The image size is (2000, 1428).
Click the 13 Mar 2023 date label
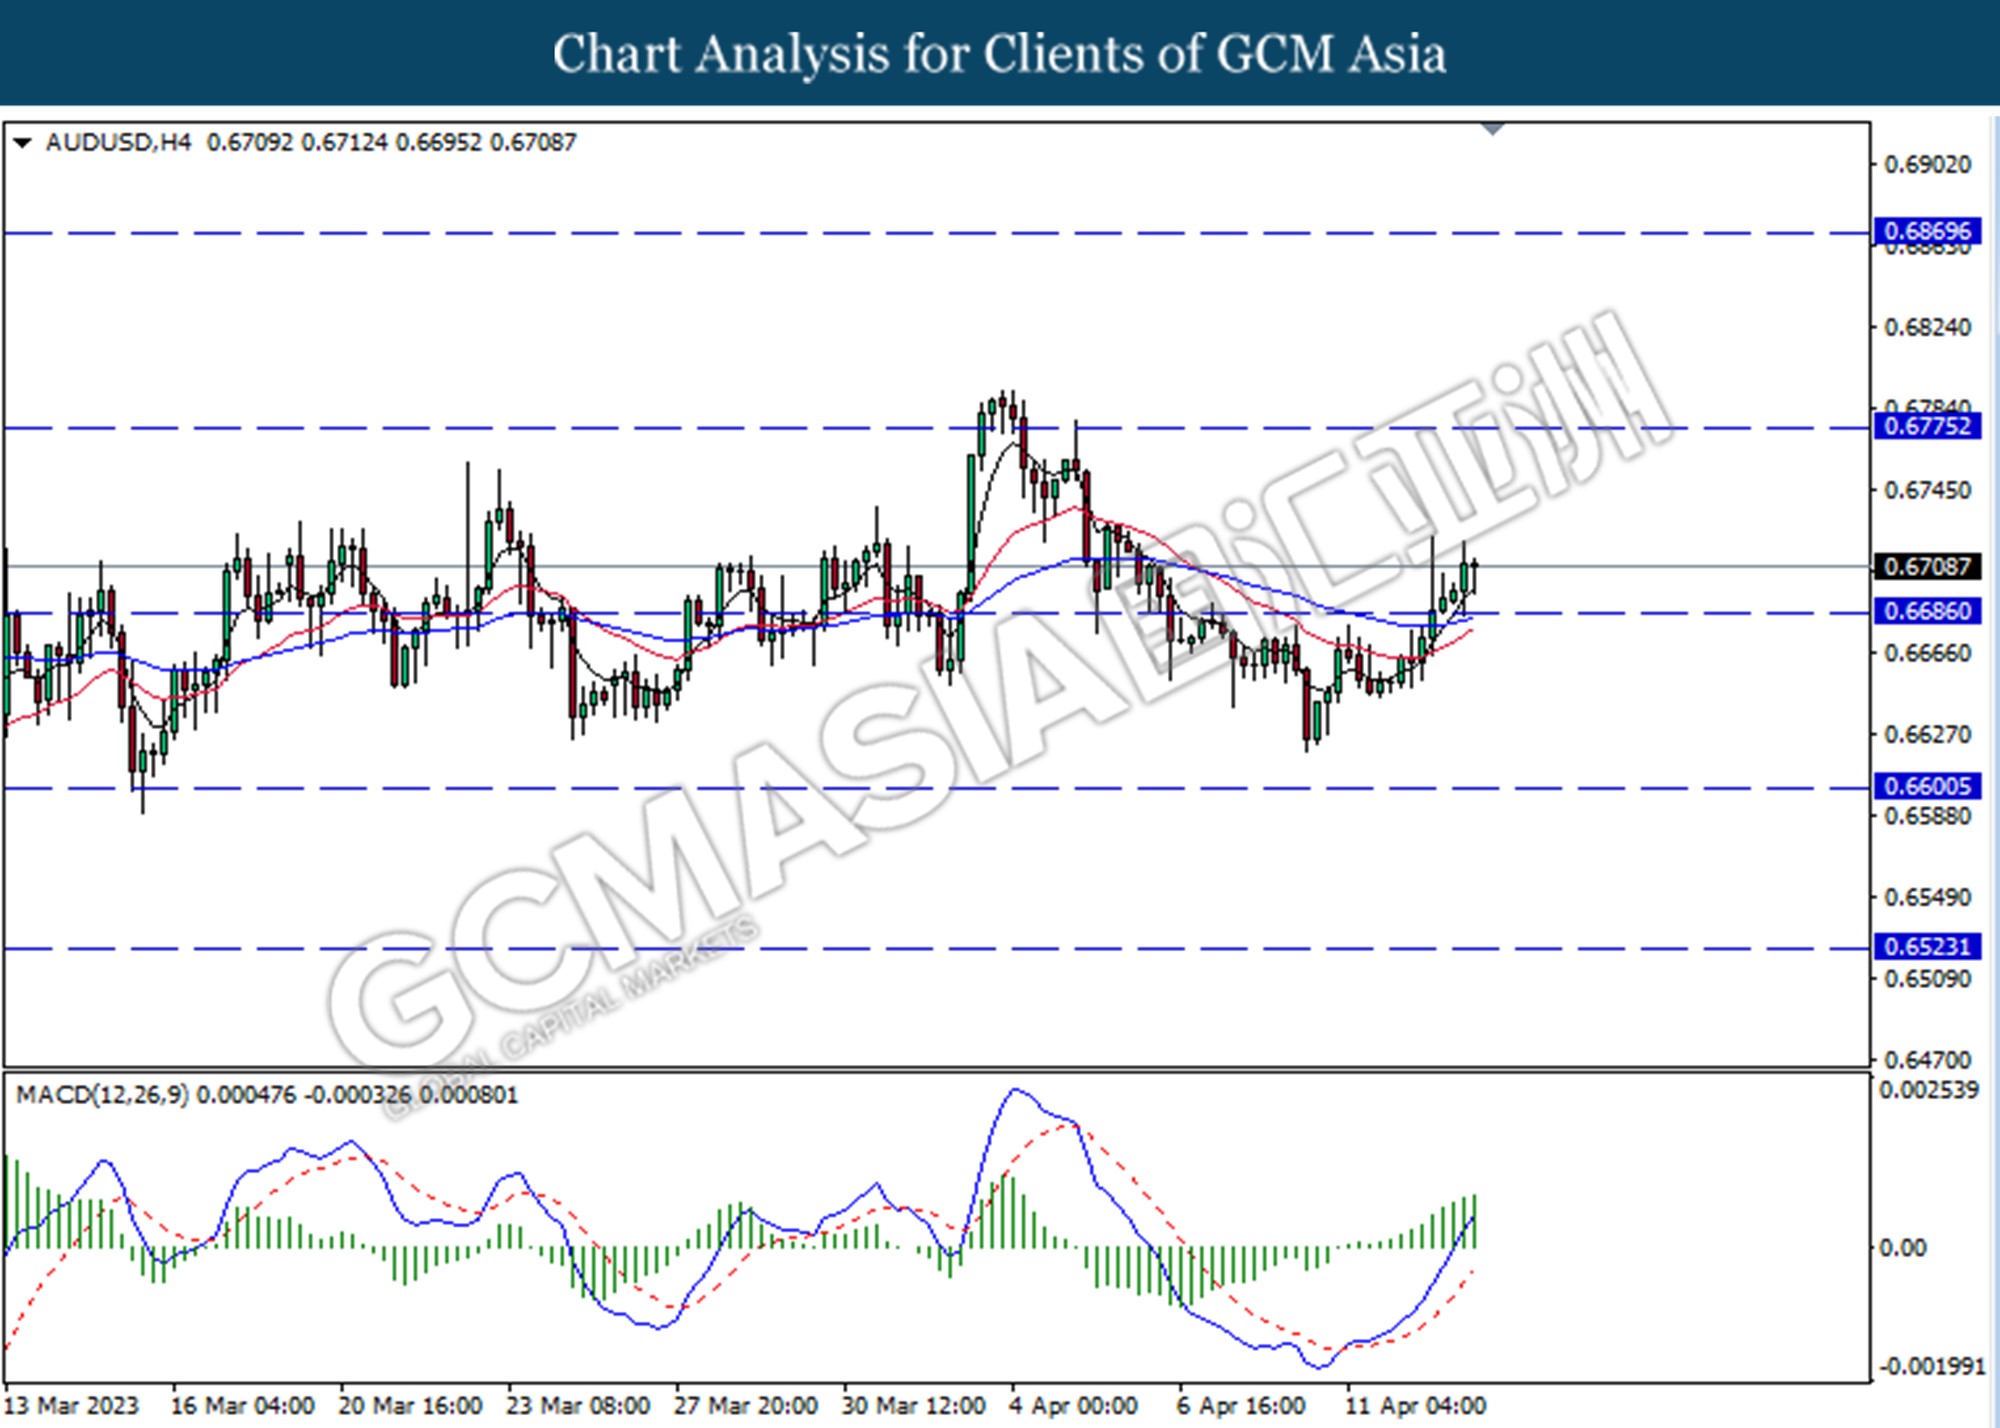[x=72, y=1405]
